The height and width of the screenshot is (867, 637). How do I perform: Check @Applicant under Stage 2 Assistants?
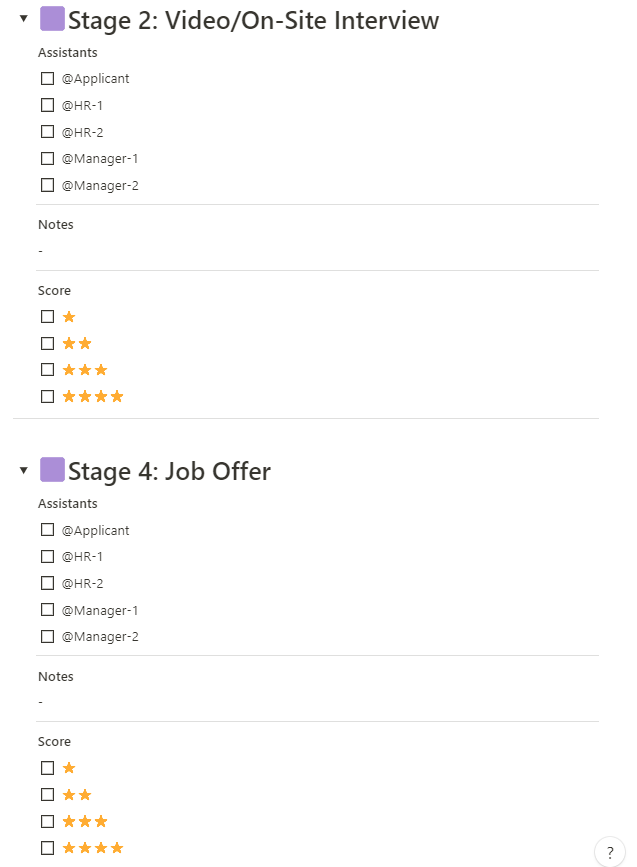tap(47, 79)
